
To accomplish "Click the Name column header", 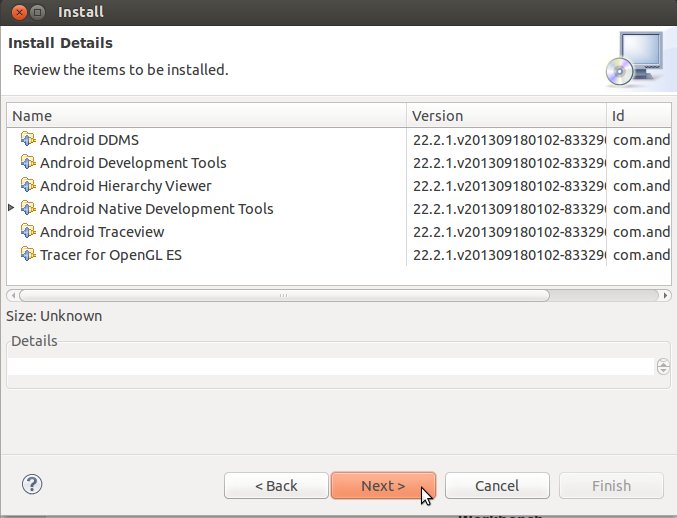I will (x=206, y=116).
